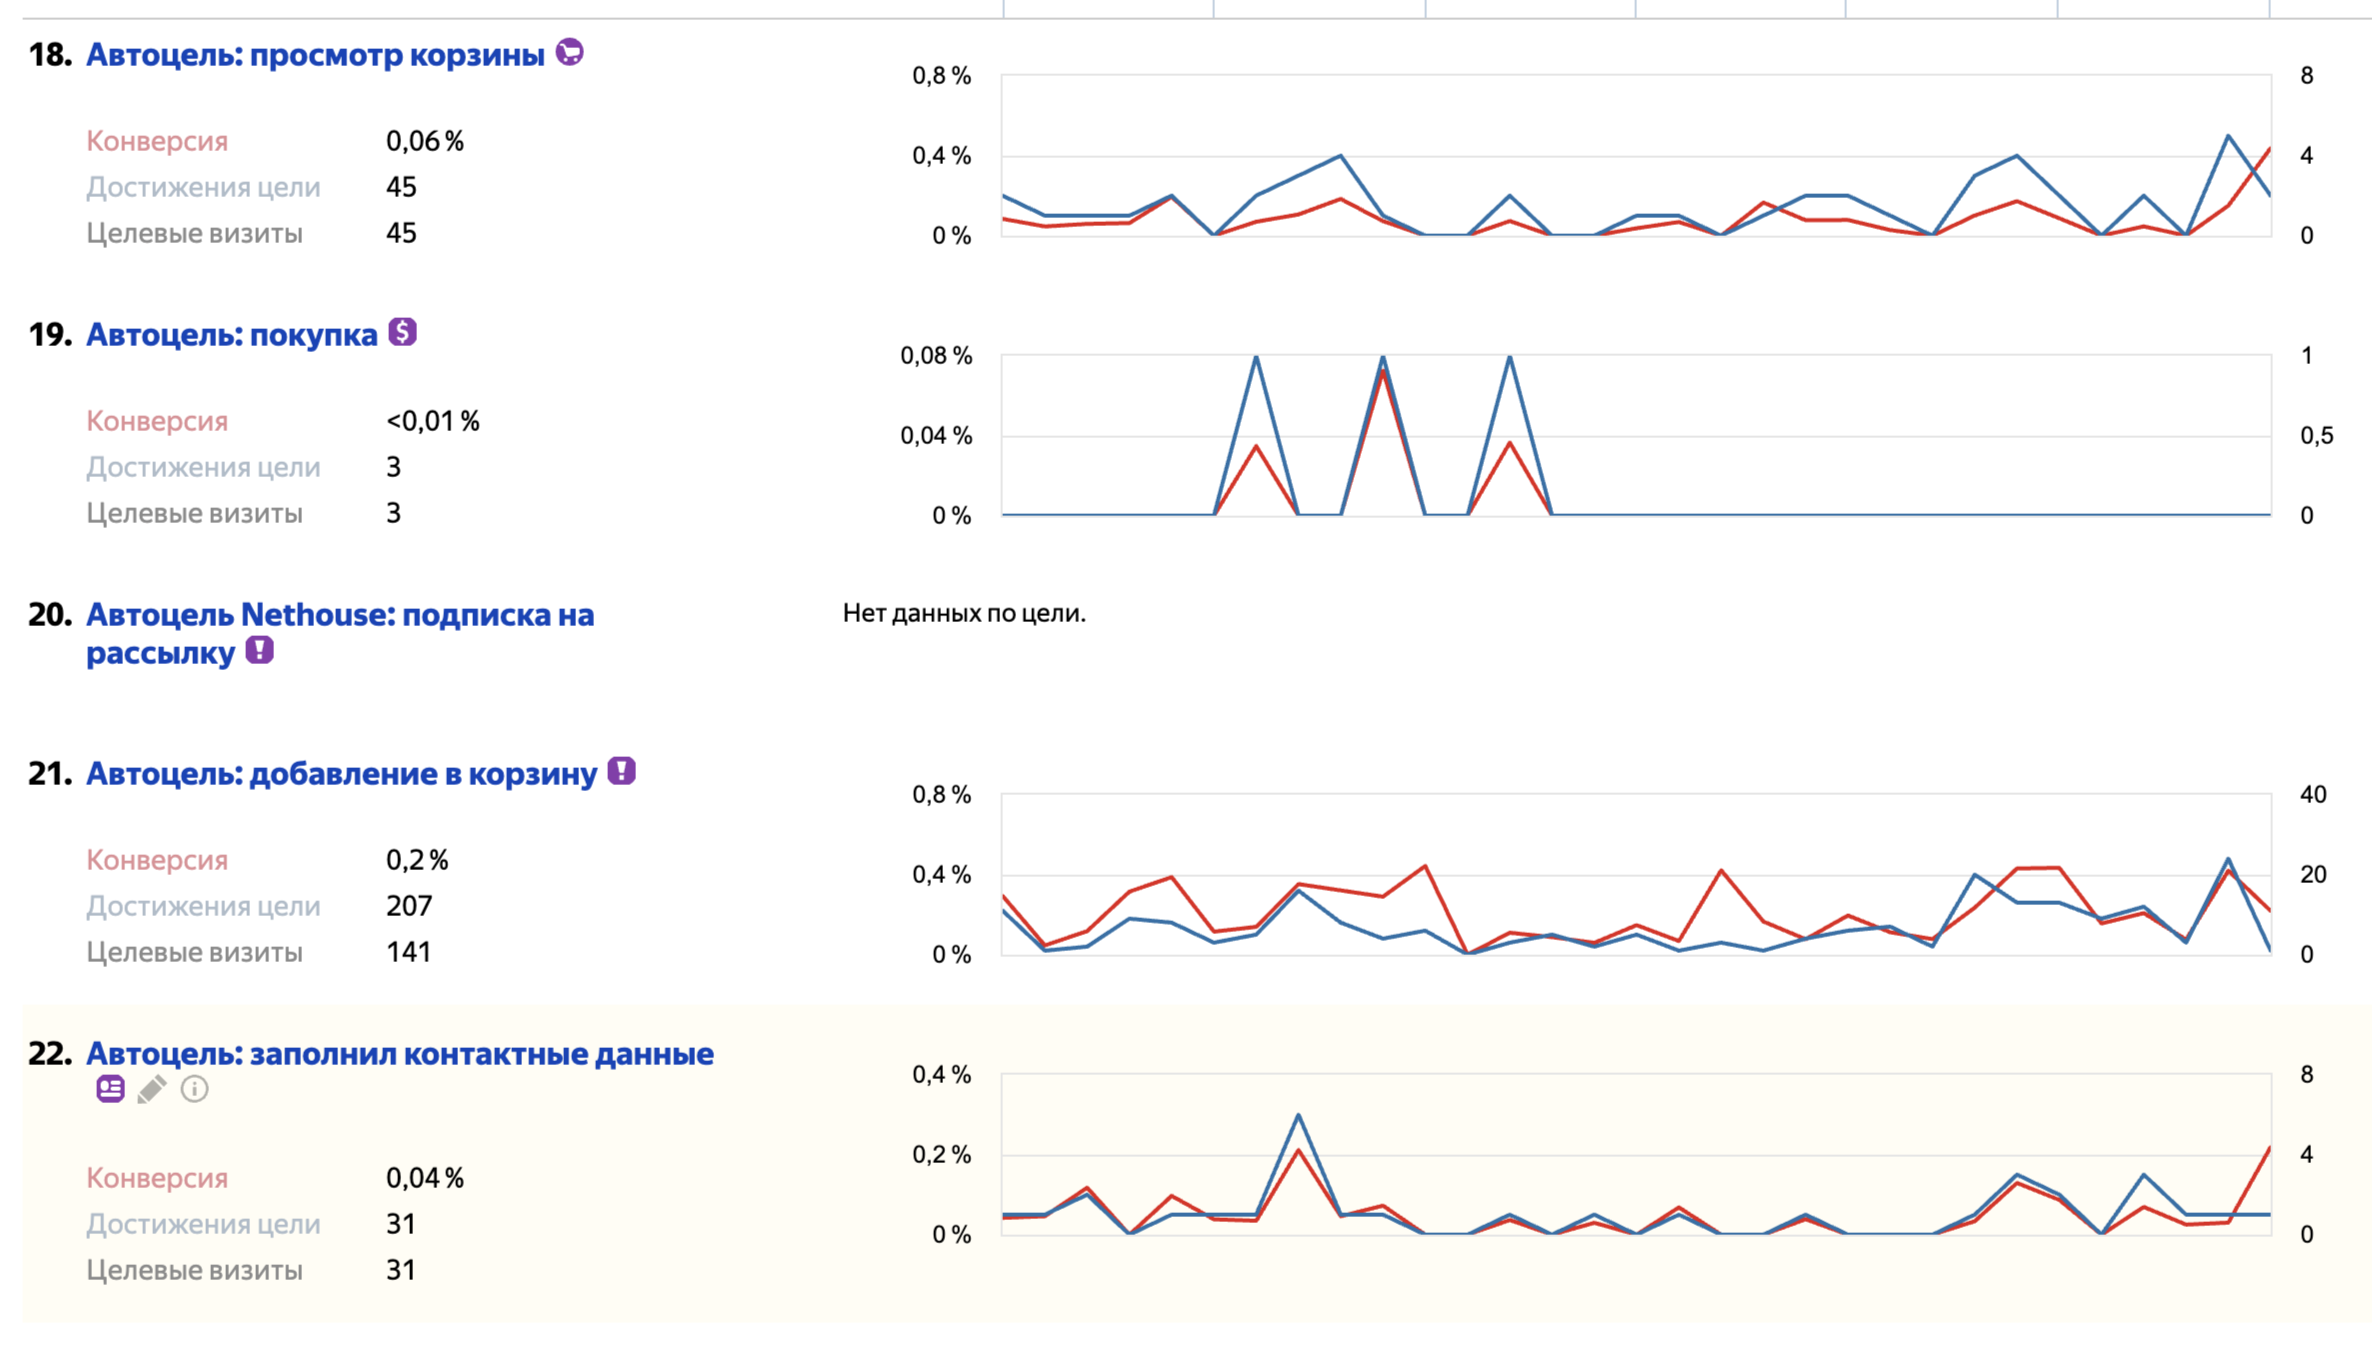The width and height of the screenshot is (2372, 1349).
Task: Click the dollar icon next to "Автоцель: покупка"
Action: (x=402, y=332)
